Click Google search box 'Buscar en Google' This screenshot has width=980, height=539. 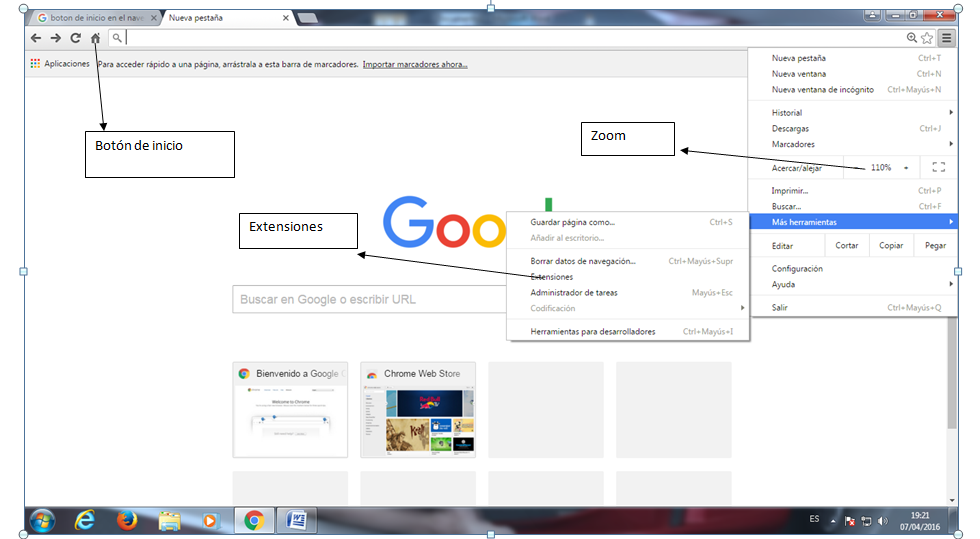pos(369,300)
